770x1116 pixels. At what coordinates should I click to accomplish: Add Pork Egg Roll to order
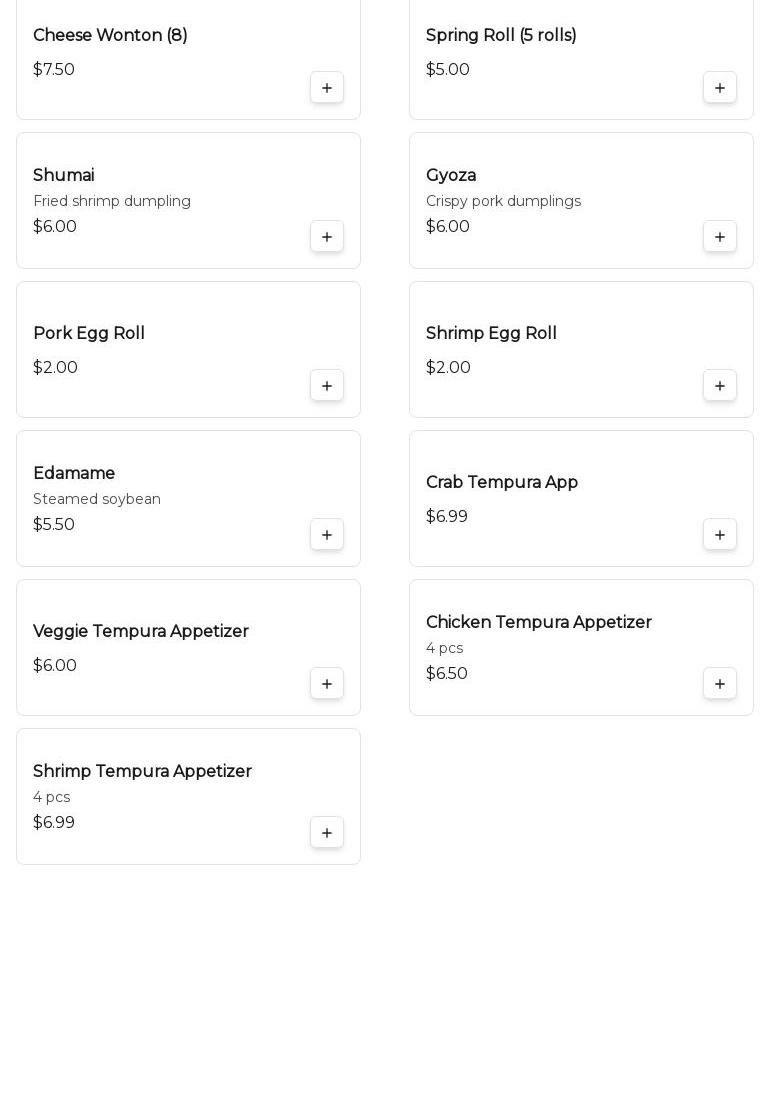pyautogui.click(x=327, y=386)
